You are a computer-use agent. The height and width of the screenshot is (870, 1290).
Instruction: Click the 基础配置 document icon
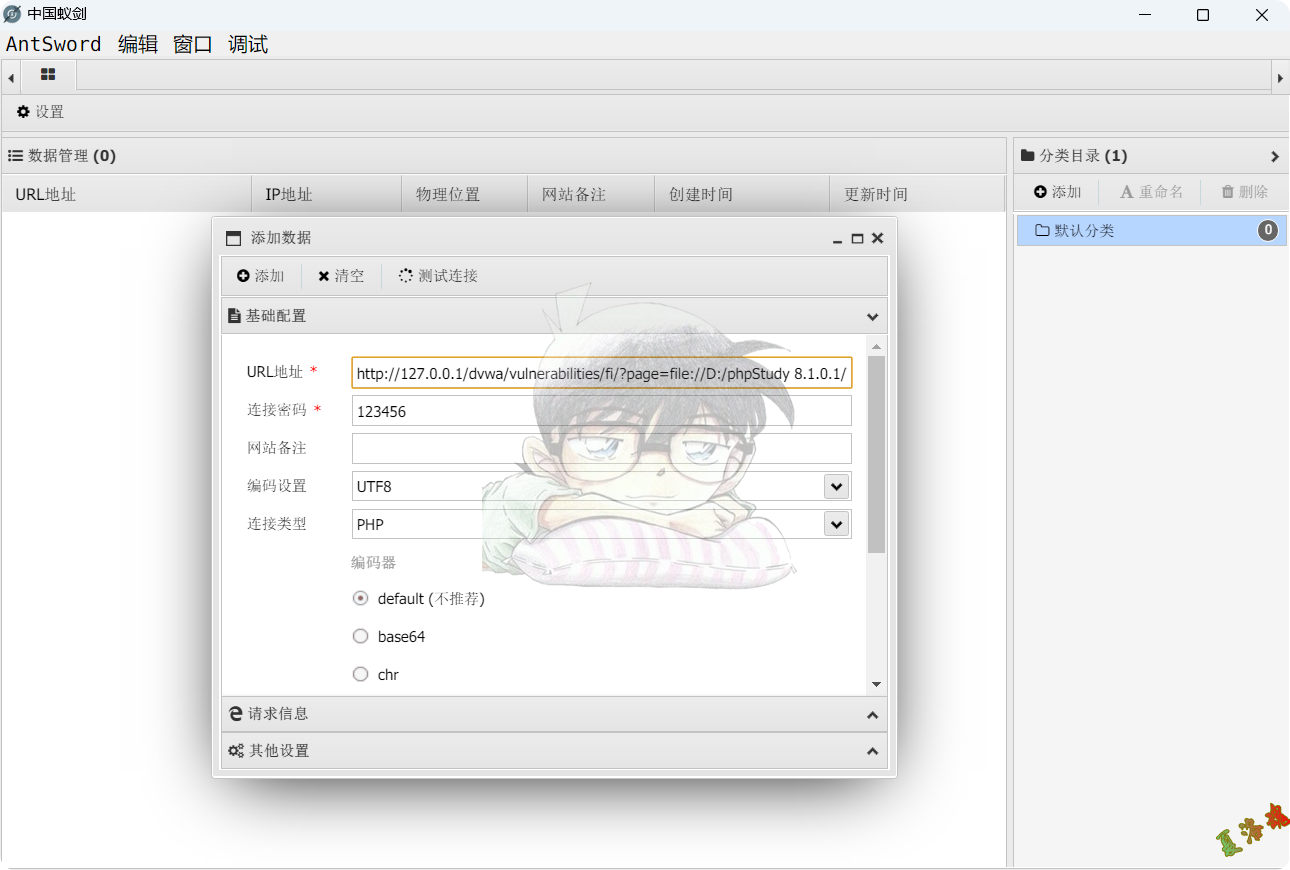point(234,316)
